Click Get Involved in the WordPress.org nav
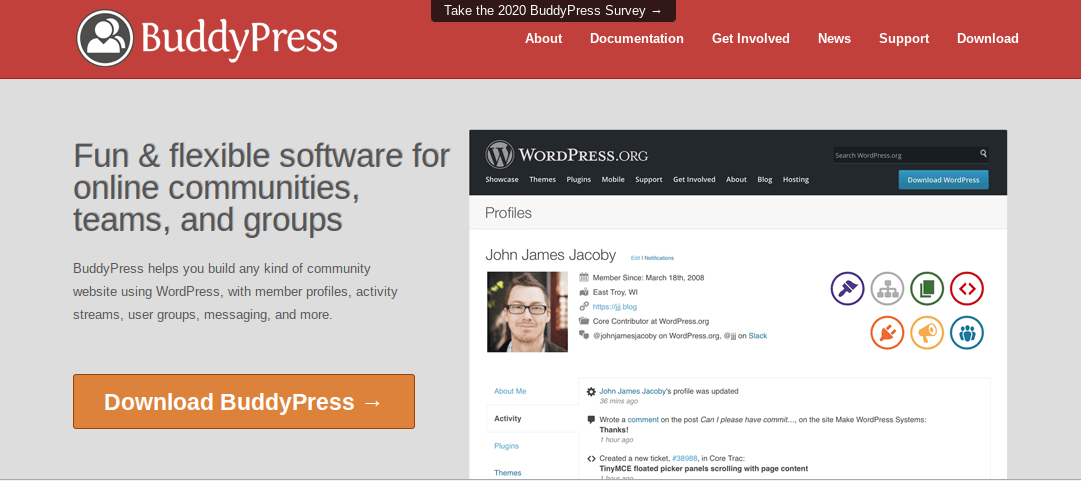 (694, 179)
